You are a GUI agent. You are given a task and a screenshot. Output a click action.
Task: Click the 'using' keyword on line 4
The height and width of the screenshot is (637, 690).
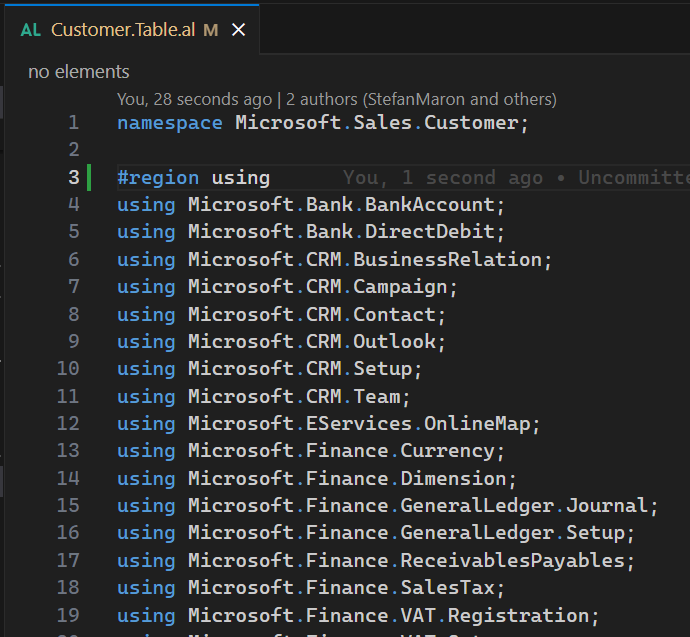point(146,205)
